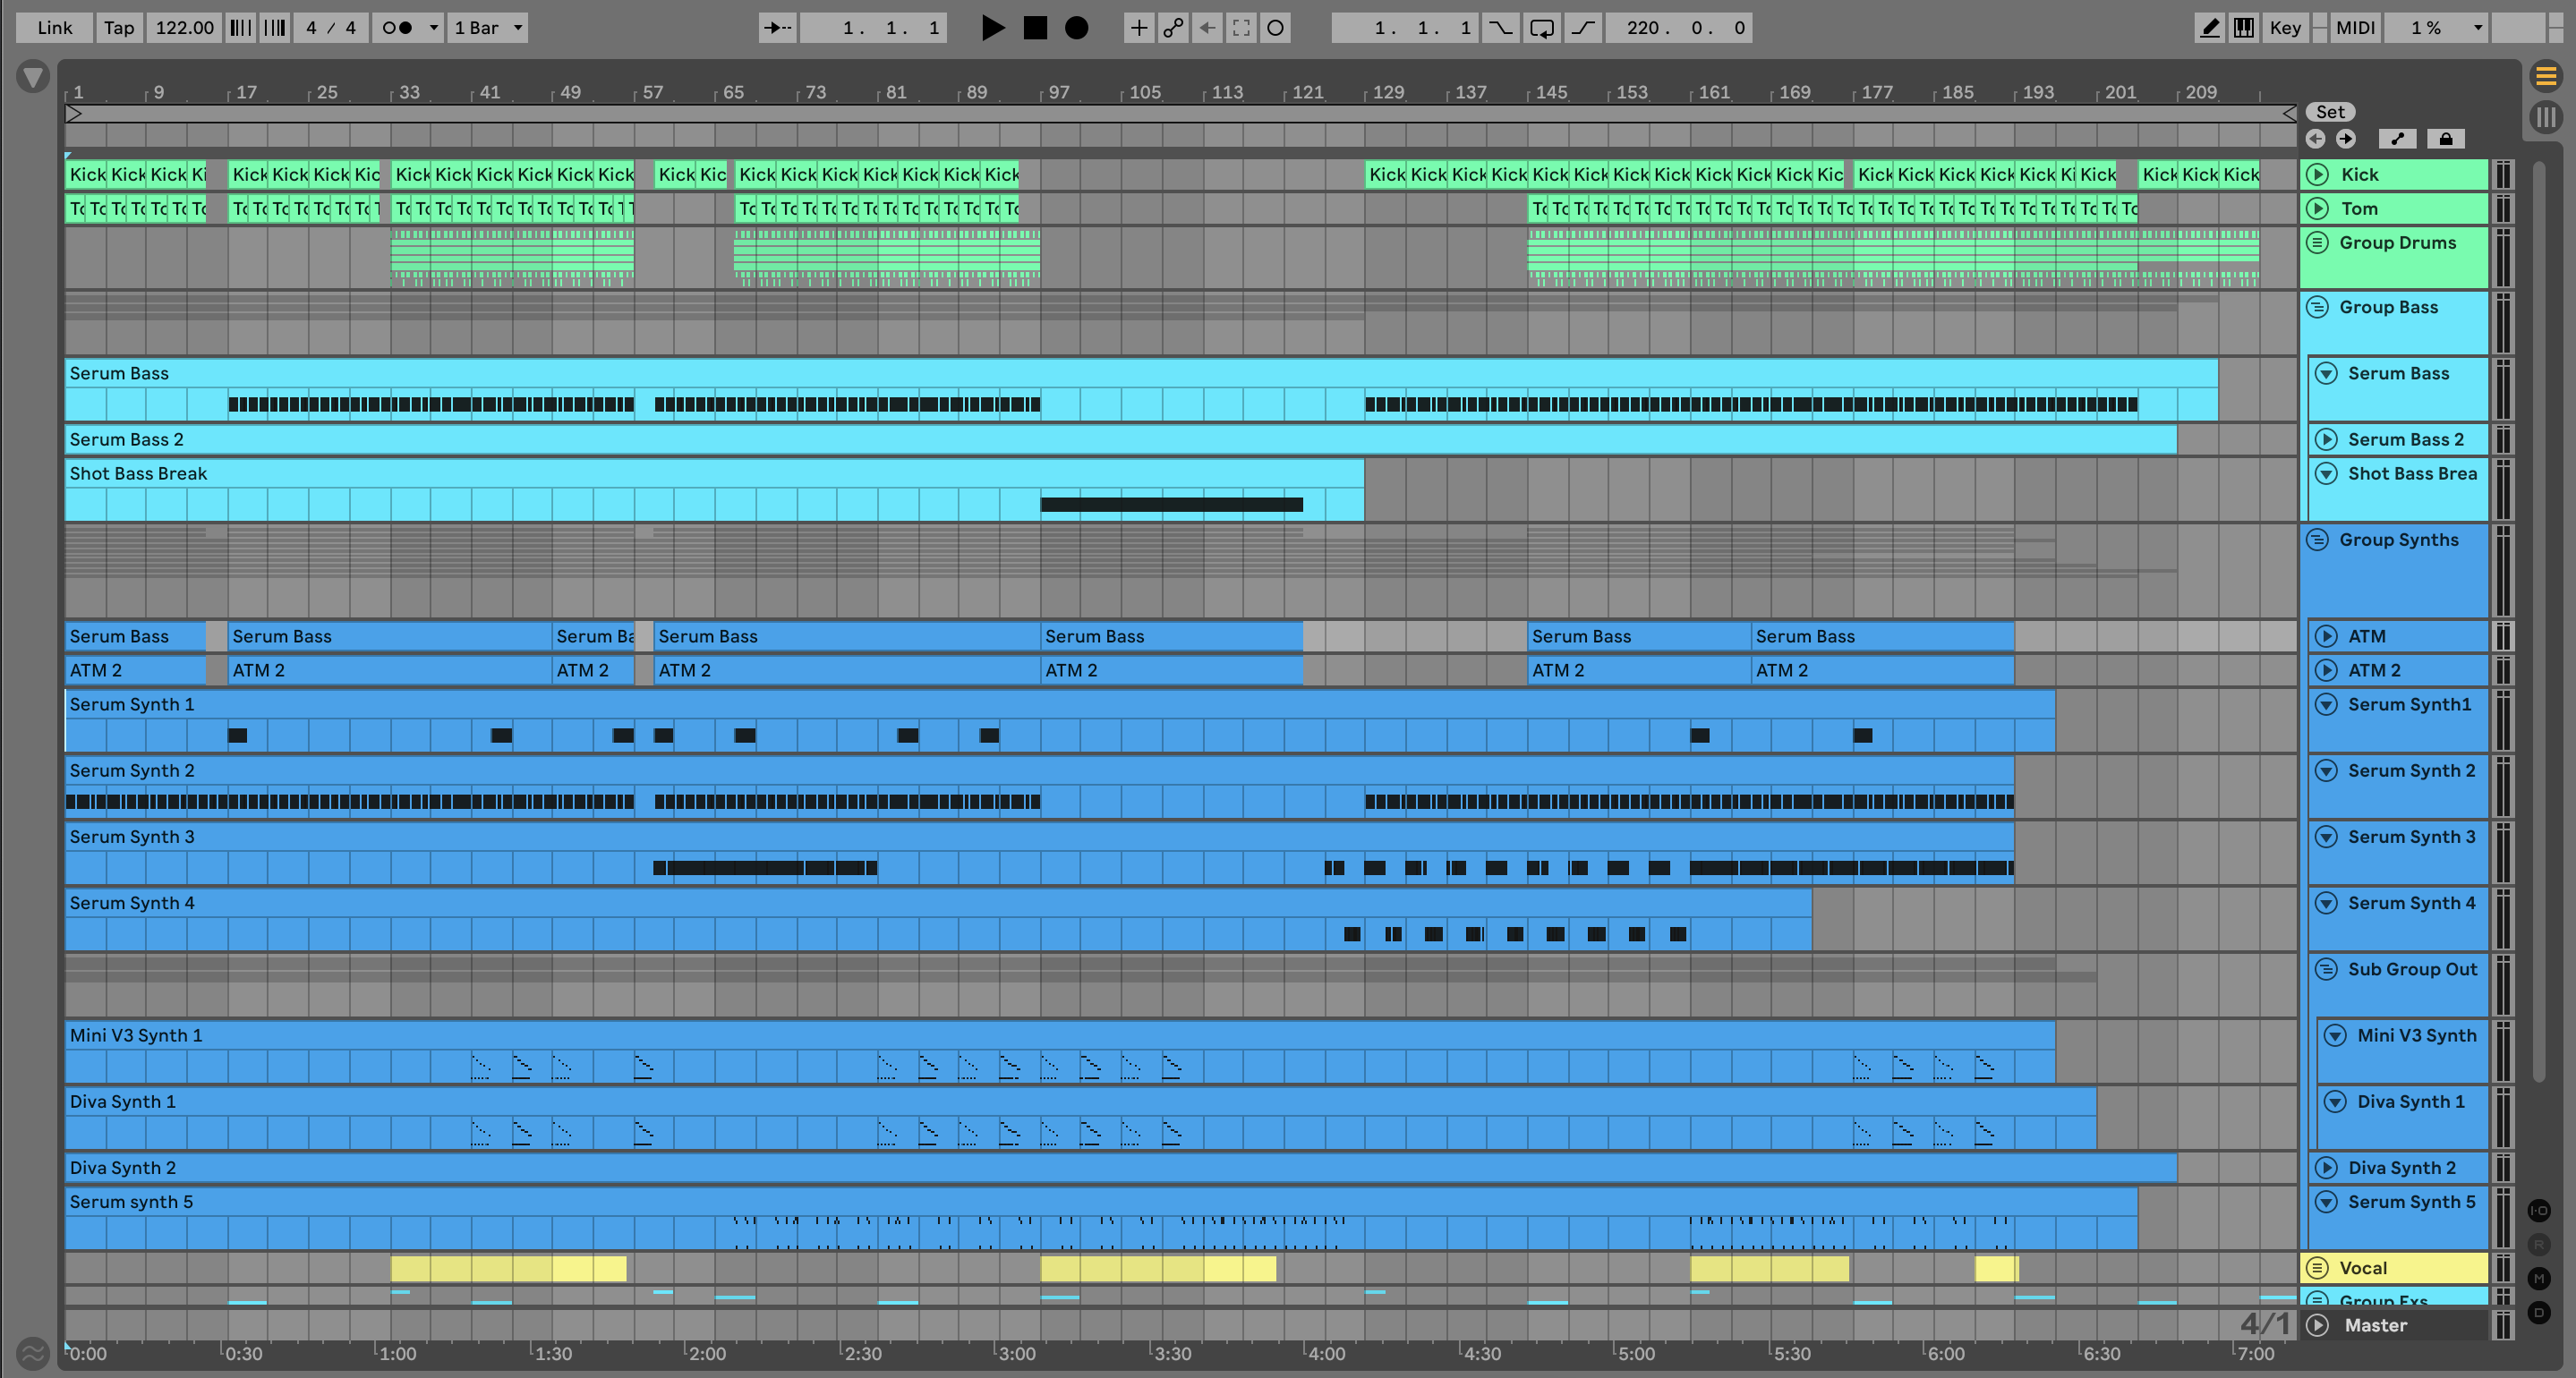2576x1378 pixels.
Task: Click the 122.00 tempo field
Action: pyautogui.click(x=185, y=28)
